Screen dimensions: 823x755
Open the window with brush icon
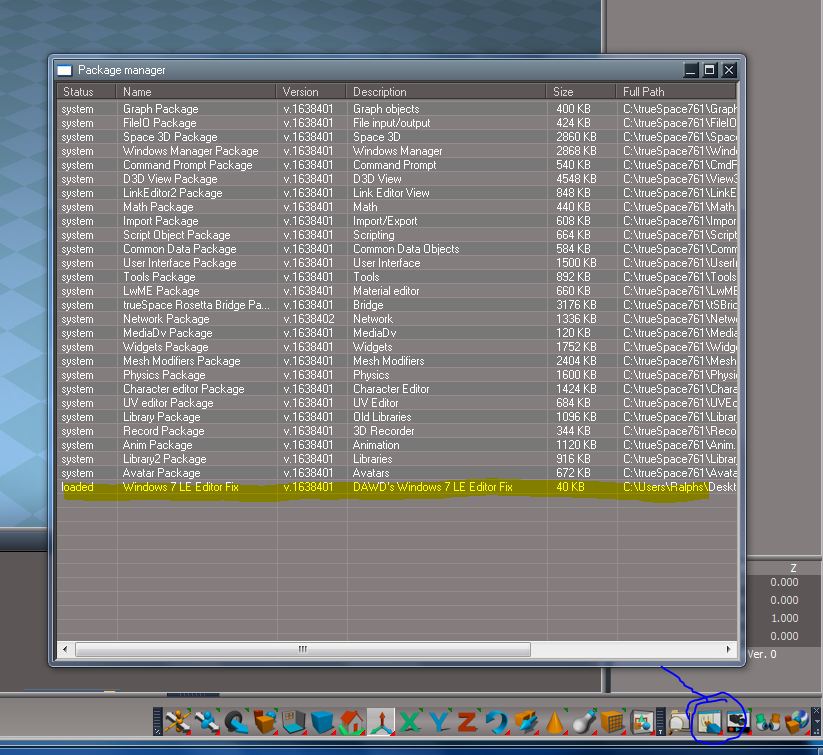[x=709, y=722]
